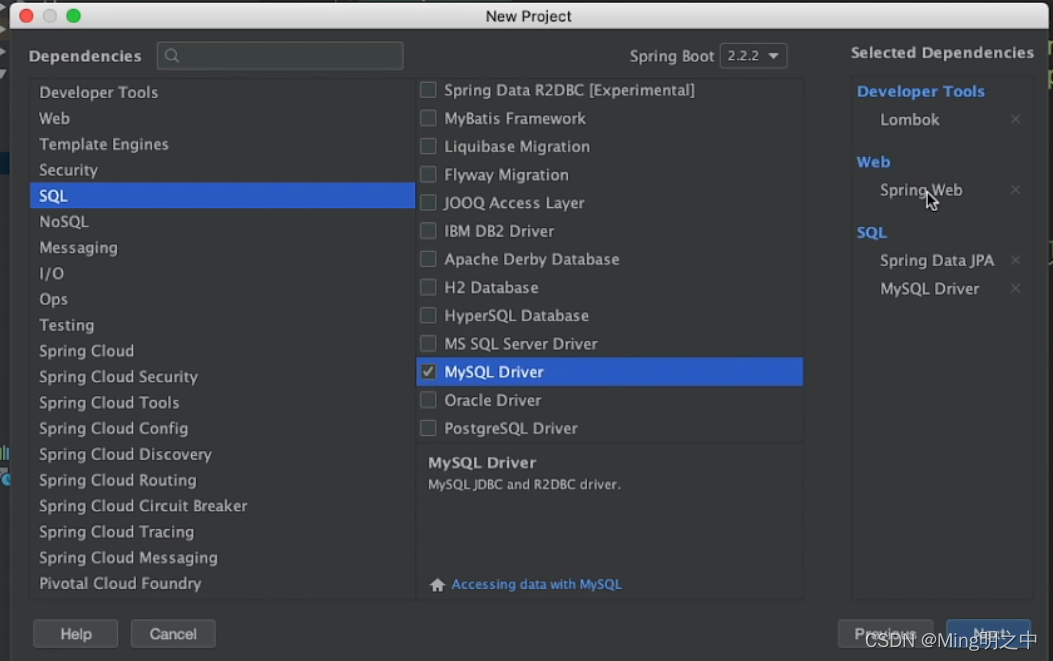Screen dimensions: 1053x661
Task: Select Spring Data JPA in Selected Dependencies
Action: (x=937, y=261)
